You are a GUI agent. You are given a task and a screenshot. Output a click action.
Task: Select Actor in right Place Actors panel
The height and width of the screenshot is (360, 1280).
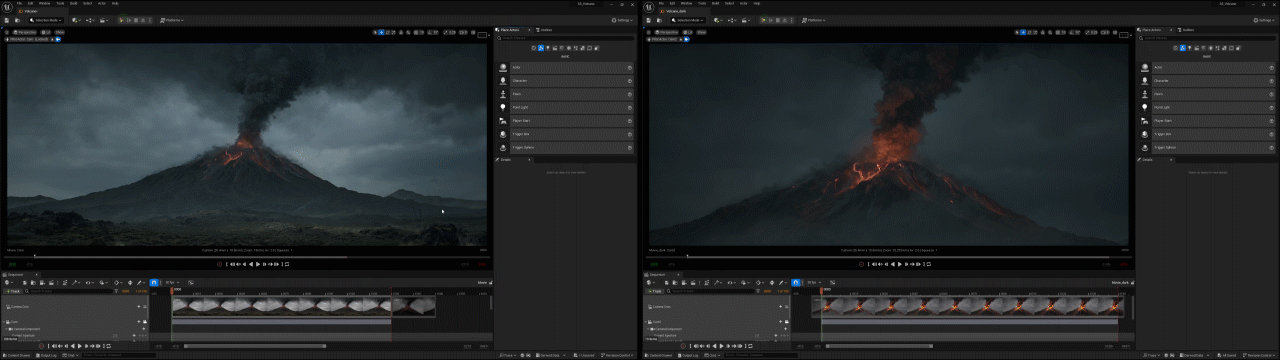click(1208, 67)
